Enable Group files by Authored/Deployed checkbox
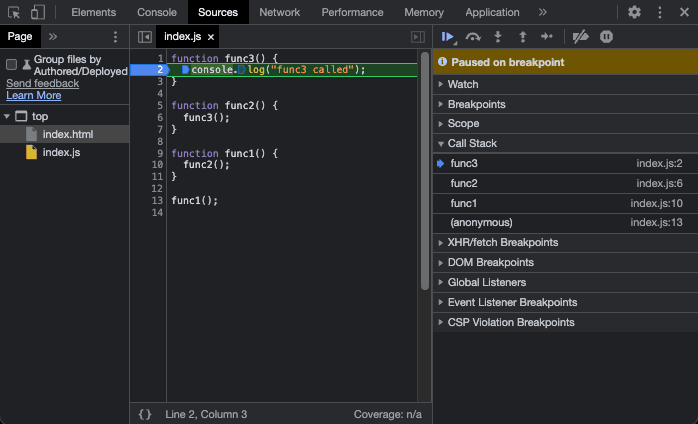The height and width of the screenshot is (424, 698). [11, 65]
